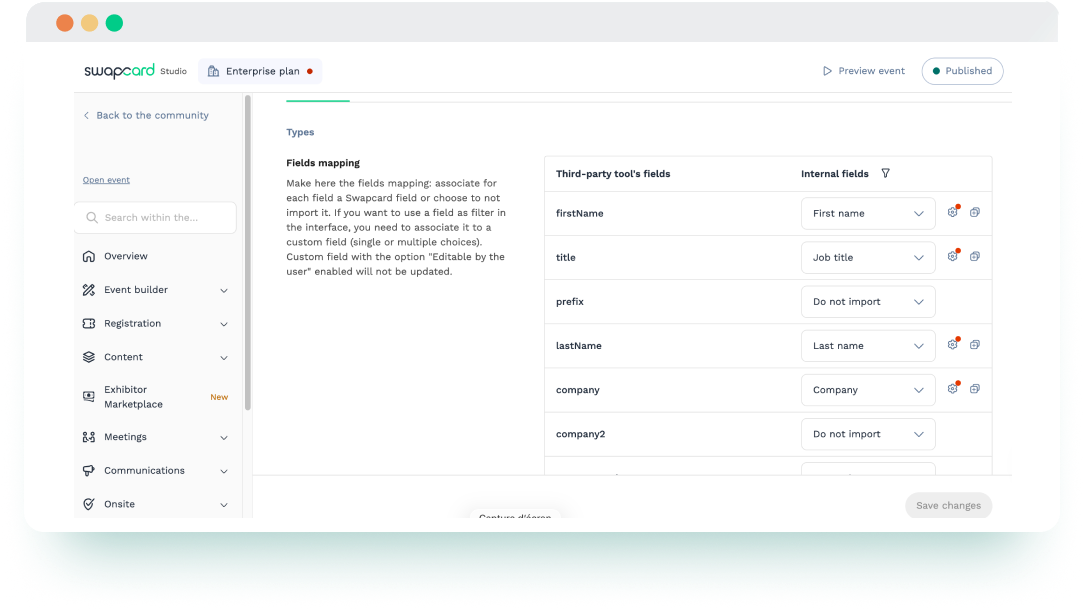
Task: Click the Open event link
Action: coord(106,179)
